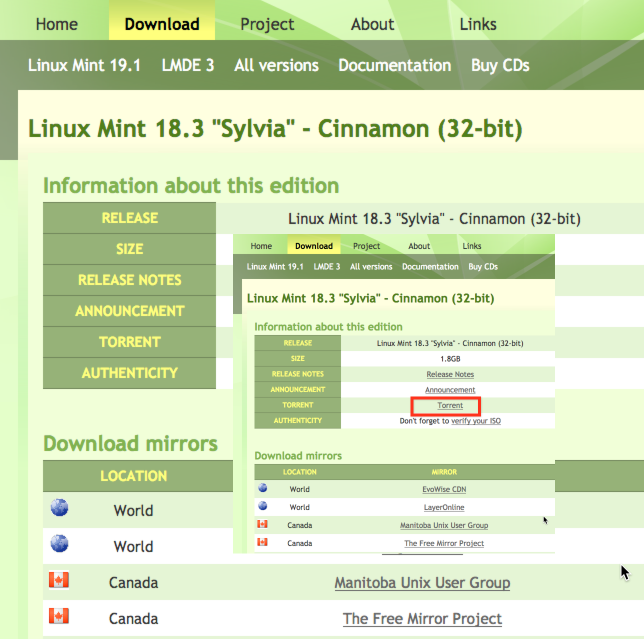Open the large The Free Mirror Project link
This screenshot has height=639, width=644.
pos(422,619)
